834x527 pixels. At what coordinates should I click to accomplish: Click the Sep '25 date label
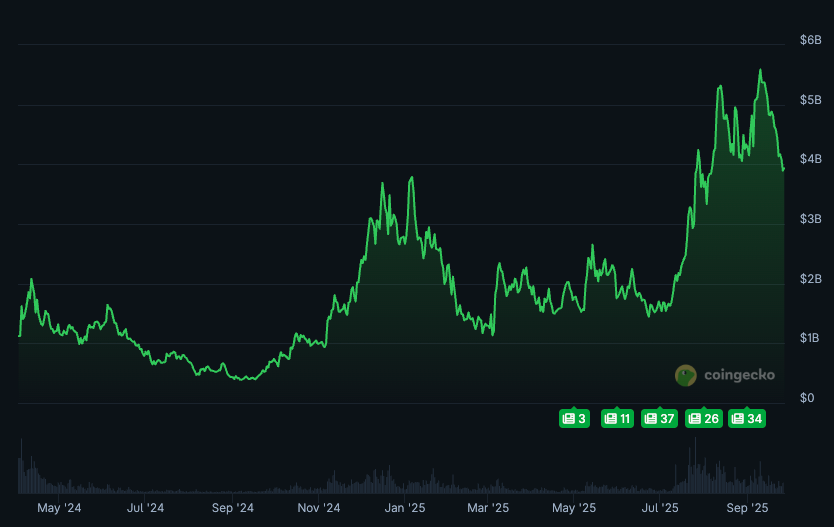point(746,508)
